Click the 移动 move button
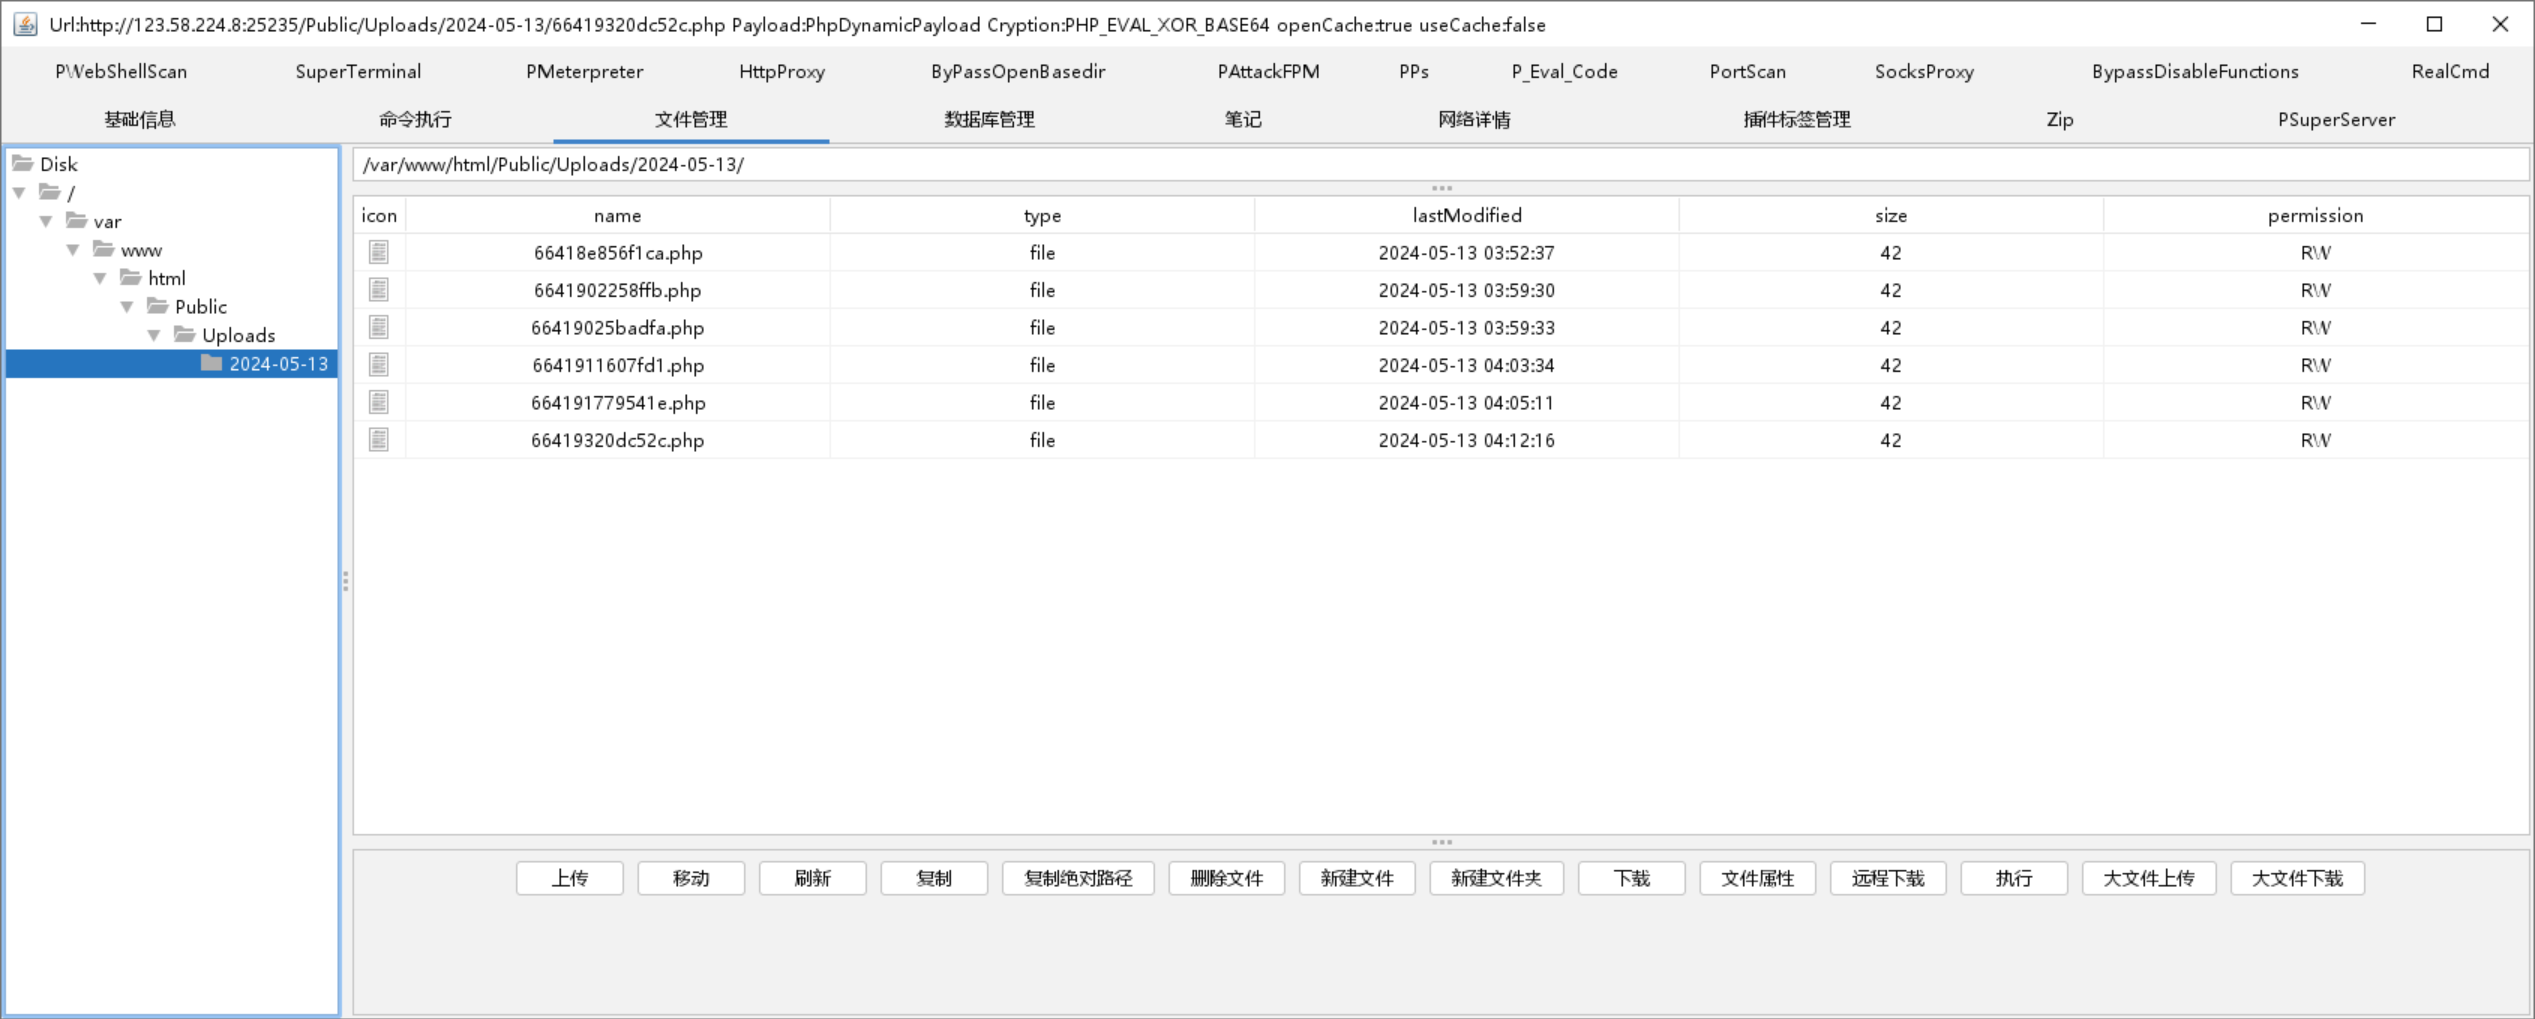 [691, 878]
